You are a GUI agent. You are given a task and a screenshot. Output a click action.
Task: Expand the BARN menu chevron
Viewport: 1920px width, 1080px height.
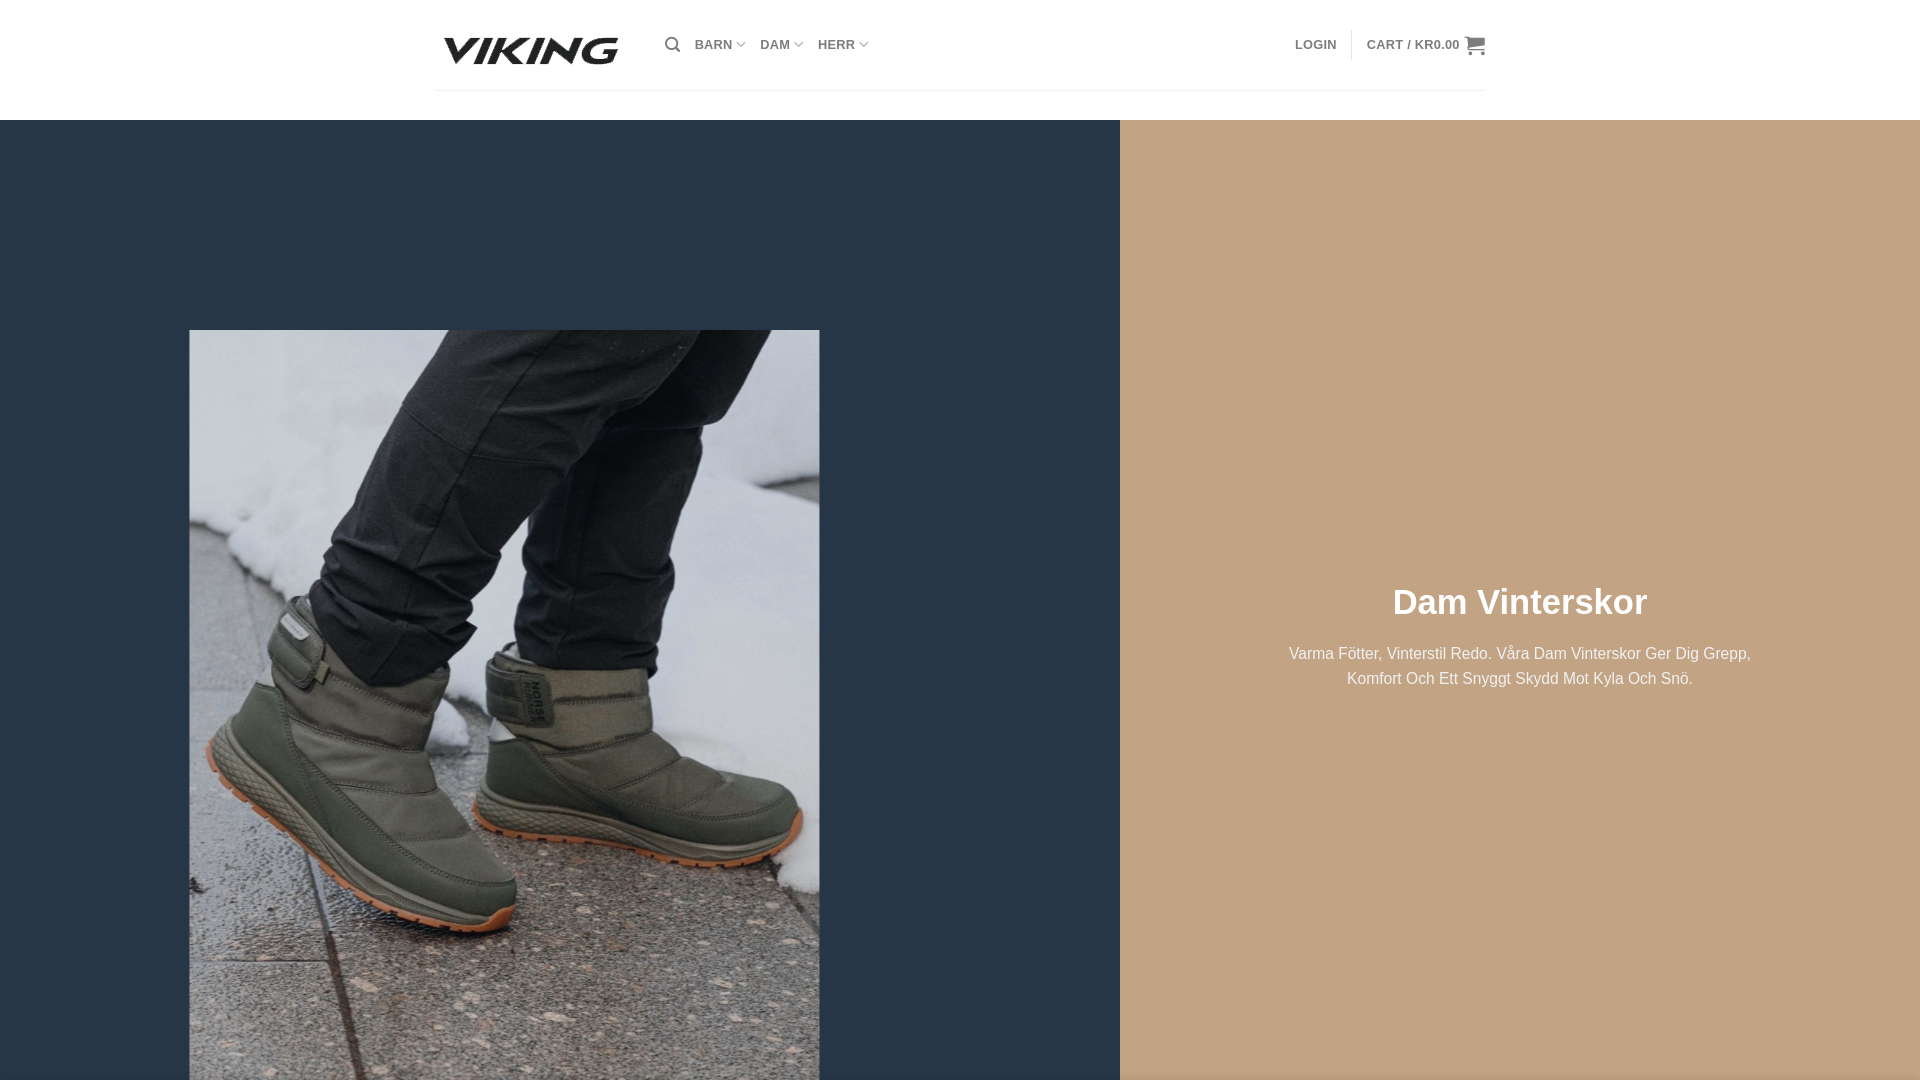(741, 45)
